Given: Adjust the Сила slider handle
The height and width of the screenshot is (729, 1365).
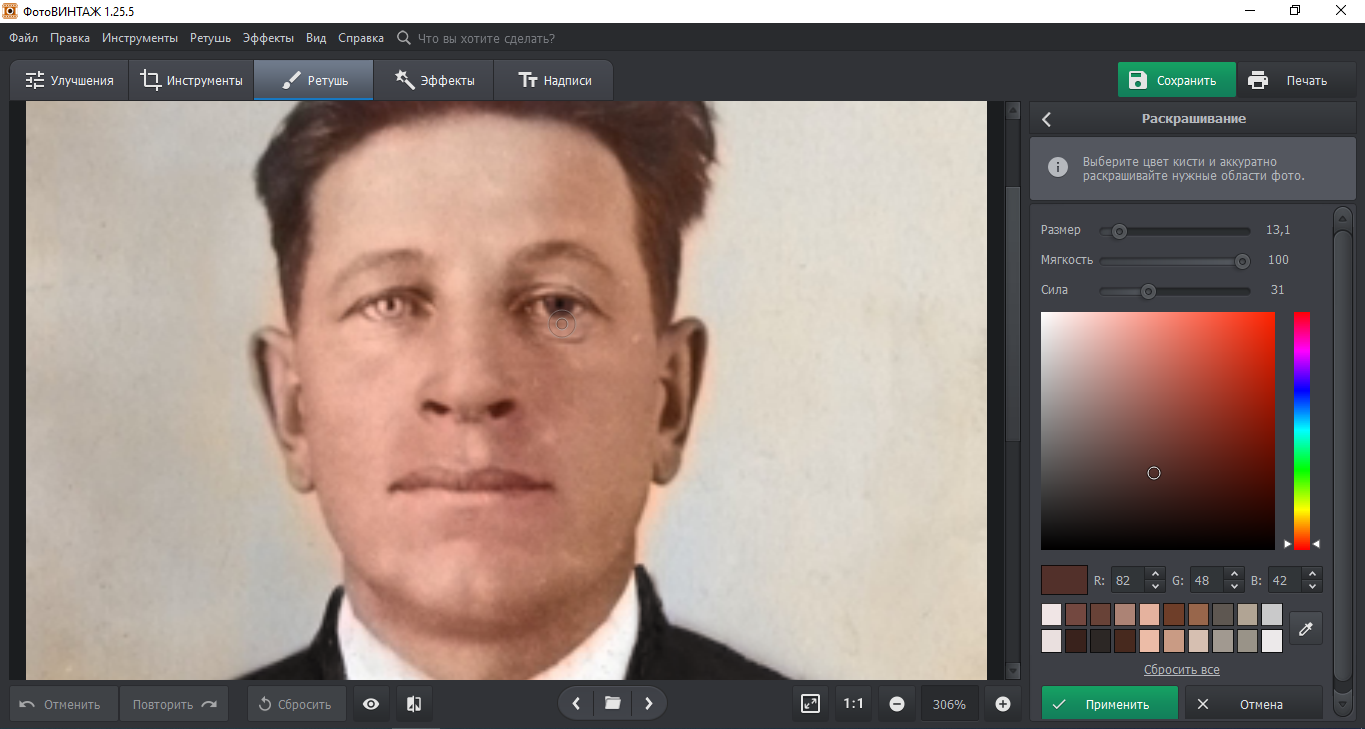Looking at the screenshot, I should coord(1148,291).
